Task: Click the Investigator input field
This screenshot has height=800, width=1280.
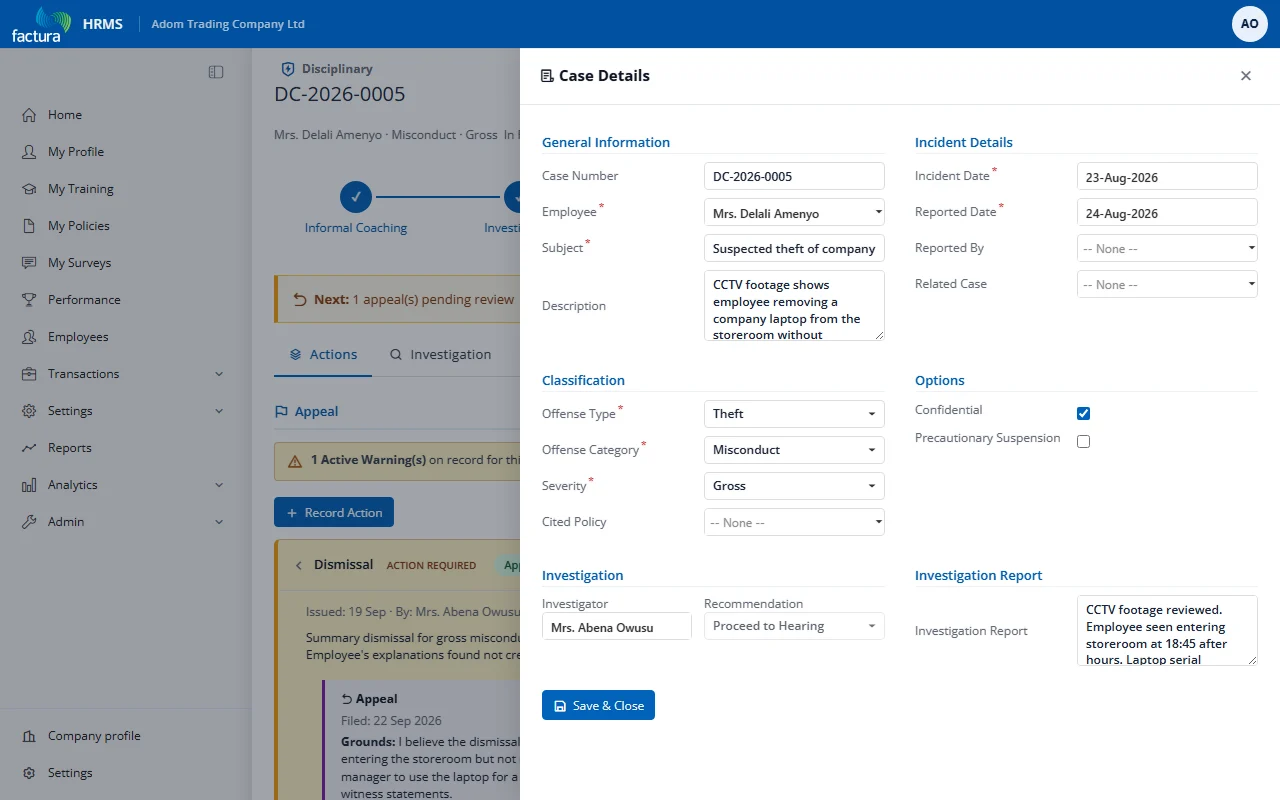Action: 616,626
